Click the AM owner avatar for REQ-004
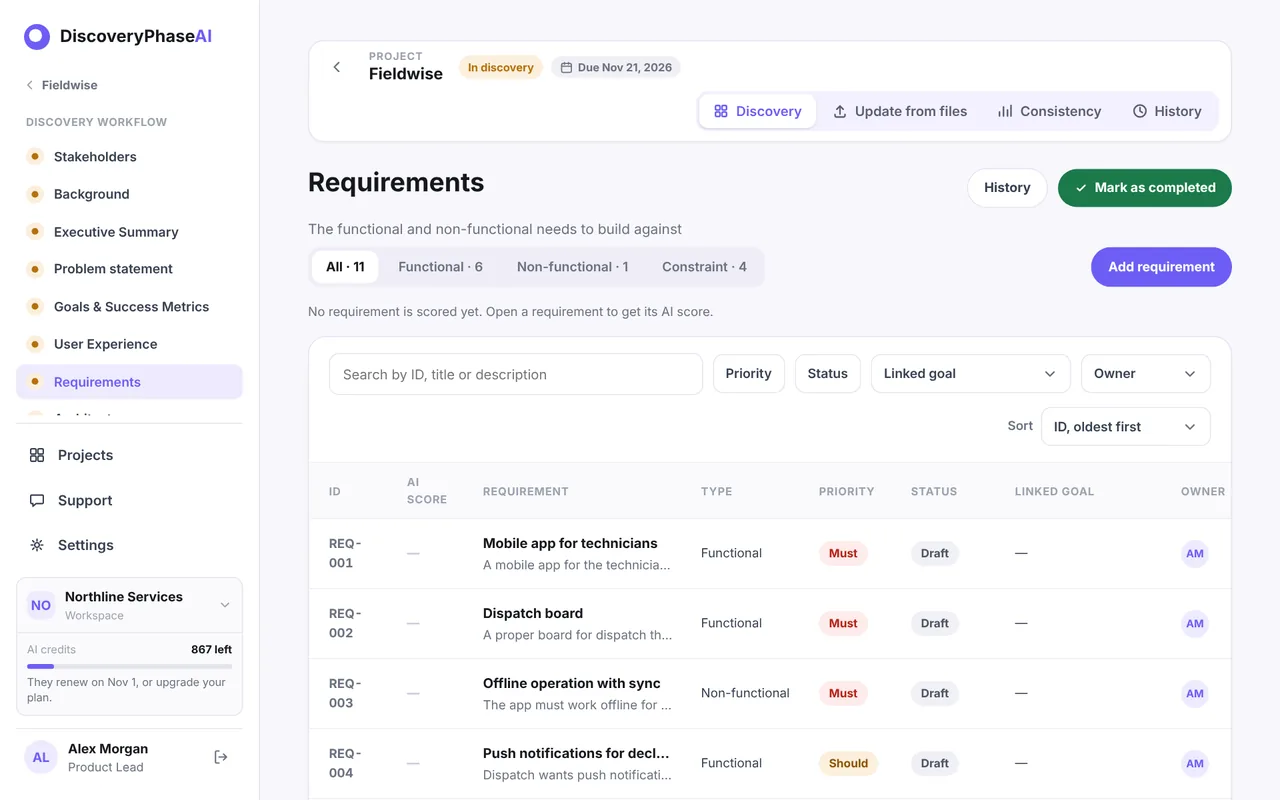Viewport: 1280px width, 800px height. 1195,764
